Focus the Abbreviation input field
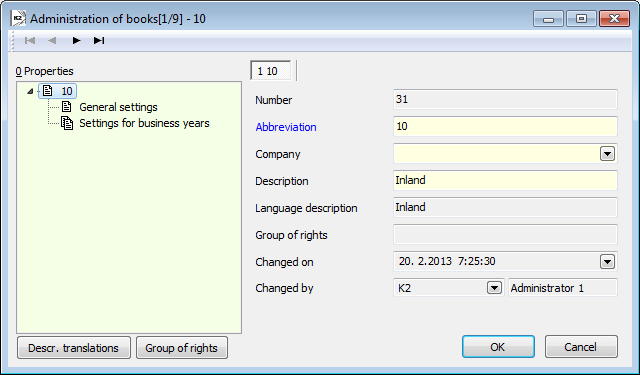The image size is (640, 375). (x=505, y=126)
